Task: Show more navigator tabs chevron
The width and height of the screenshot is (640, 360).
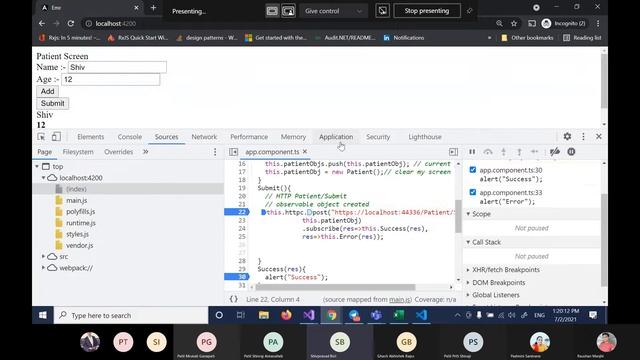Action: click(146, 152)
